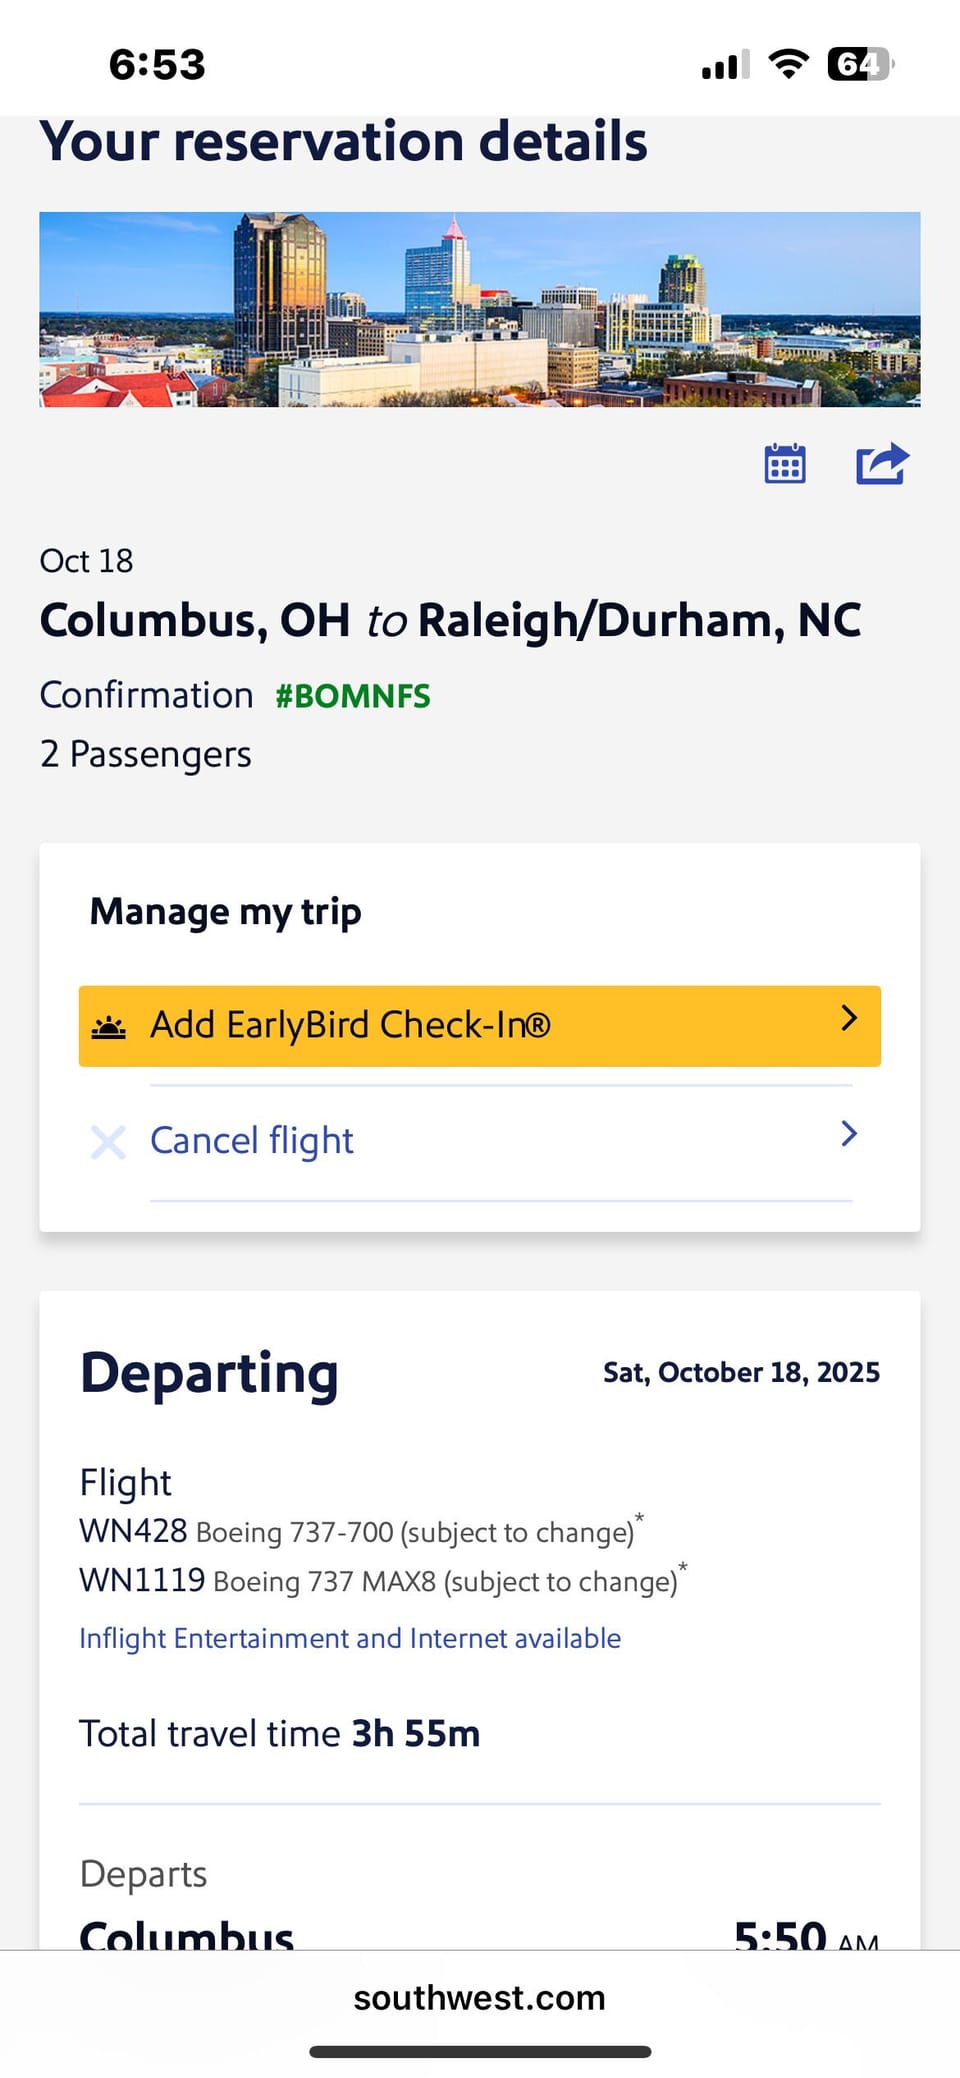Screen dimensions: 960x2078
Task: Tap the home indicator bar at bottom
Action: [480, 2052]
